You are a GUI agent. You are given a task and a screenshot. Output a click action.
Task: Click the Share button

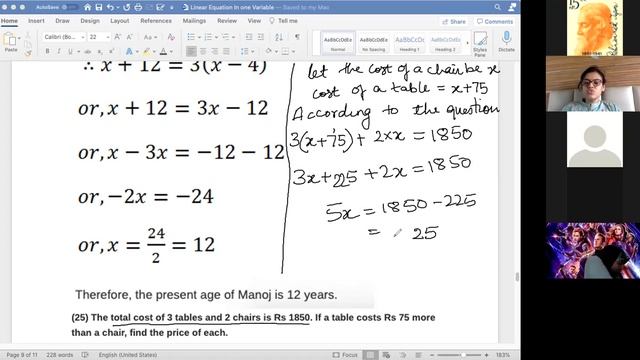coord(454,22)
